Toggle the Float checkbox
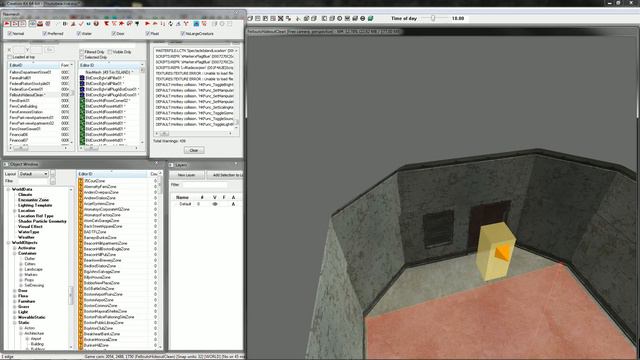The width and height of the screenshot is (640, 360). pos(148,33)
